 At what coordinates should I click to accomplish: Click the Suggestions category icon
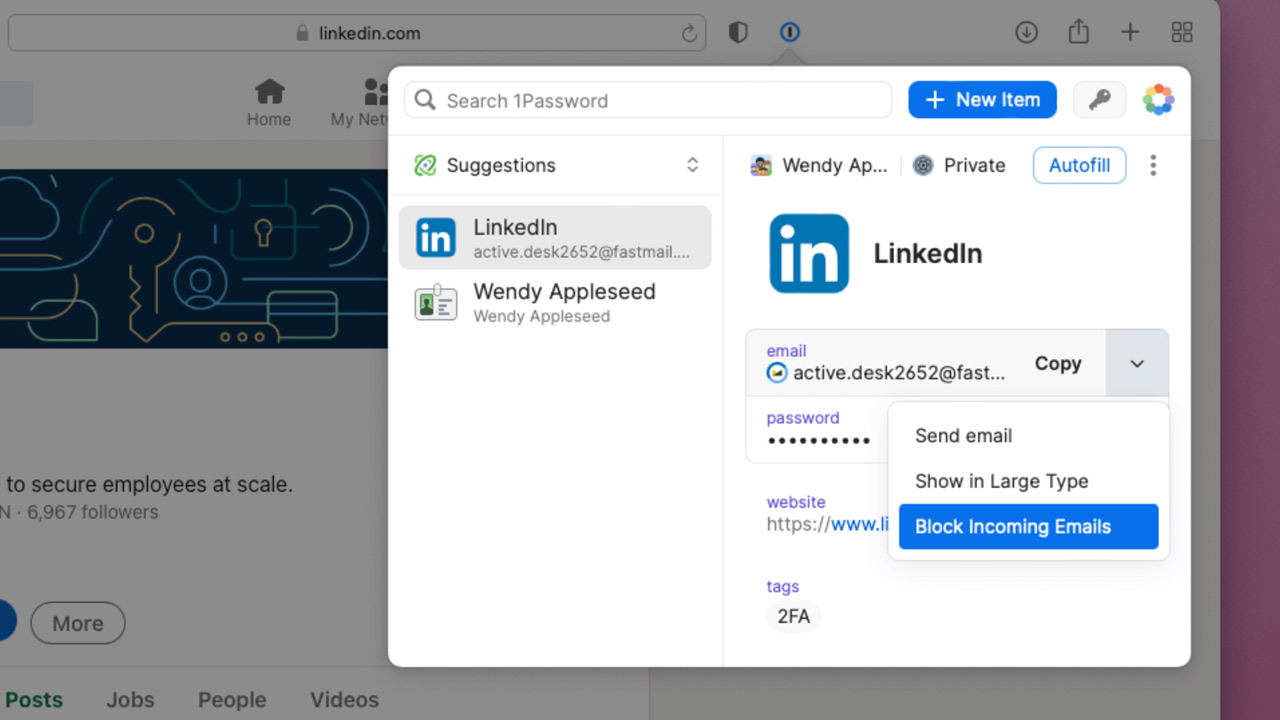coord(425,166)
